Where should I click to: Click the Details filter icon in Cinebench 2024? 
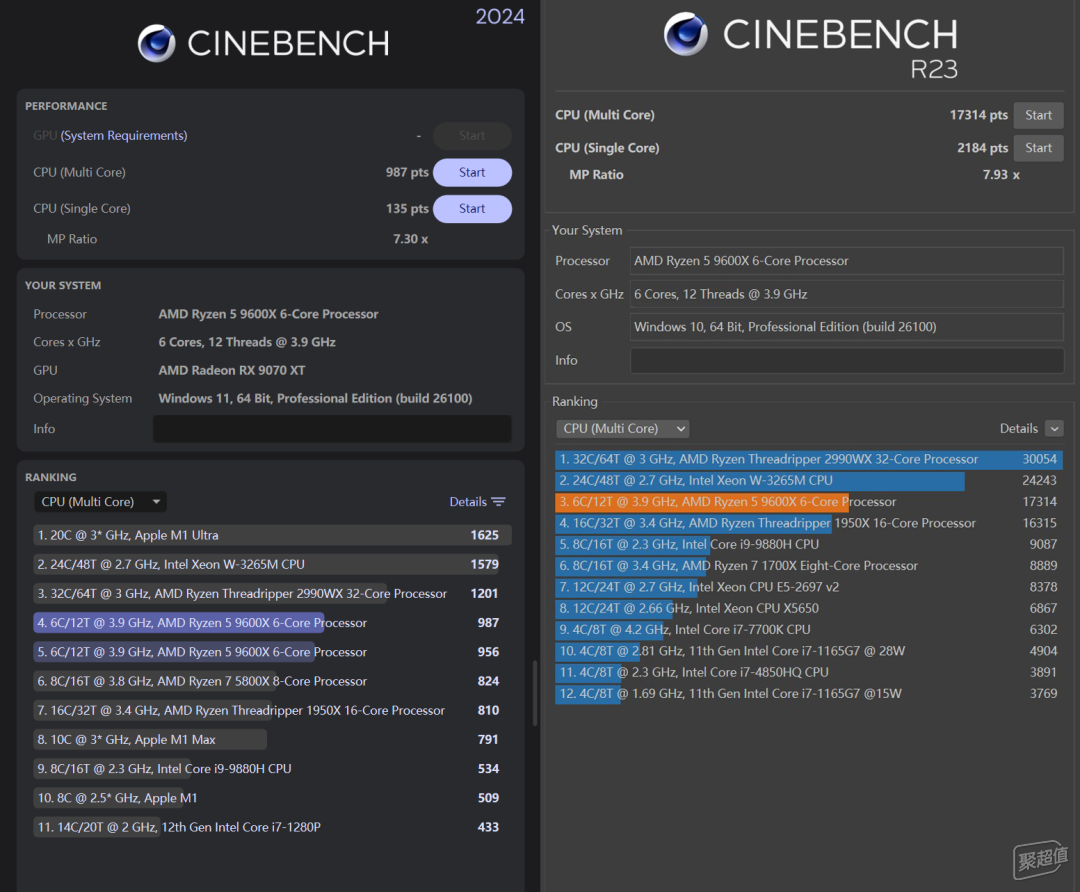coord(499,501)
